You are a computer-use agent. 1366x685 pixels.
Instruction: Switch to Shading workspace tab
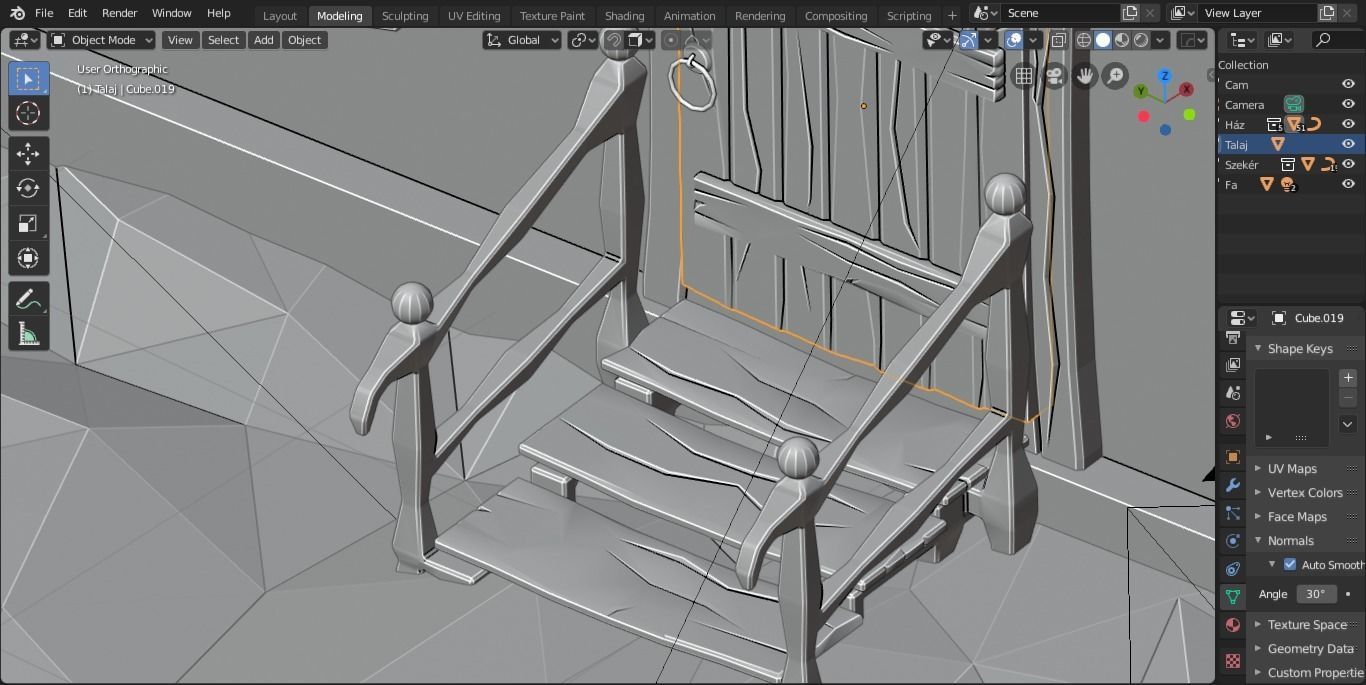pyautogui.click(x=624, y=16)
